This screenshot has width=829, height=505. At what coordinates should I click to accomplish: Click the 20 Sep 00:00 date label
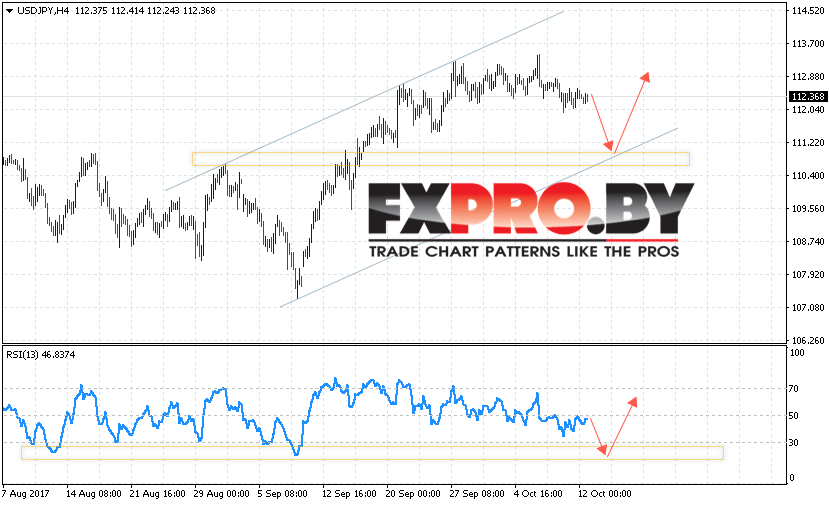click(x=413, y=494)
